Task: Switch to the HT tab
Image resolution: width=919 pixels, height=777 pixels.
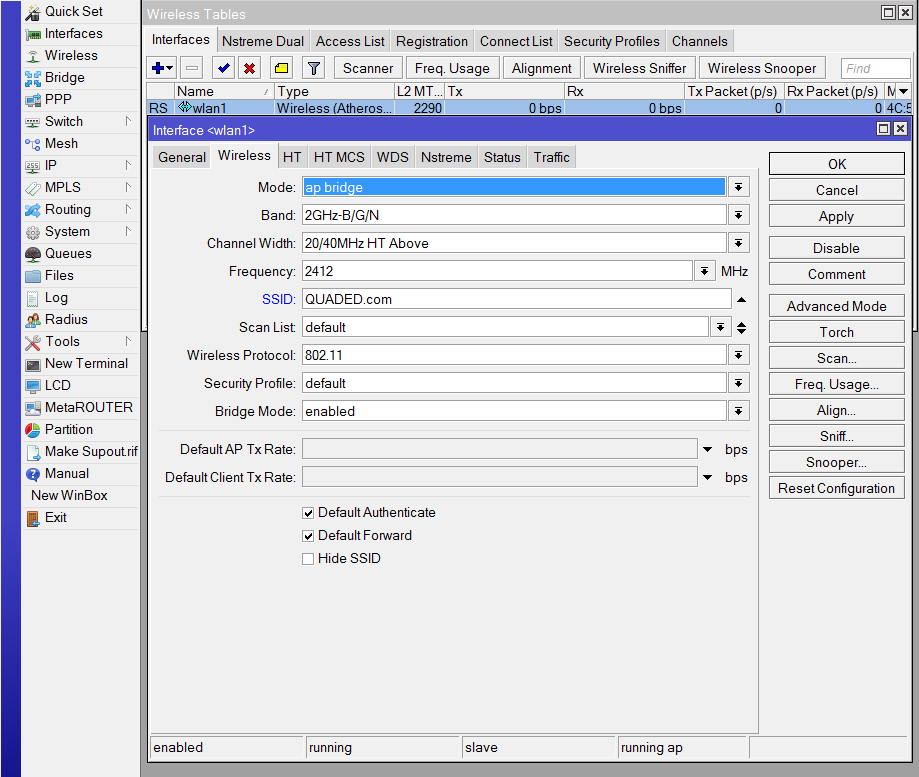Action: coord(292,157)
